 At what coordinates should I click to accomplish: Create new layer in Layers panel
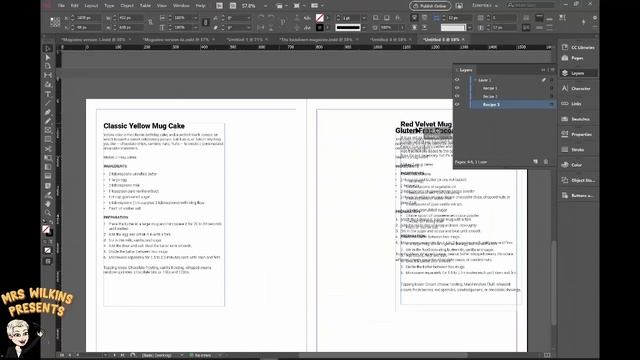pyautogui.click(x=536, y=162)
